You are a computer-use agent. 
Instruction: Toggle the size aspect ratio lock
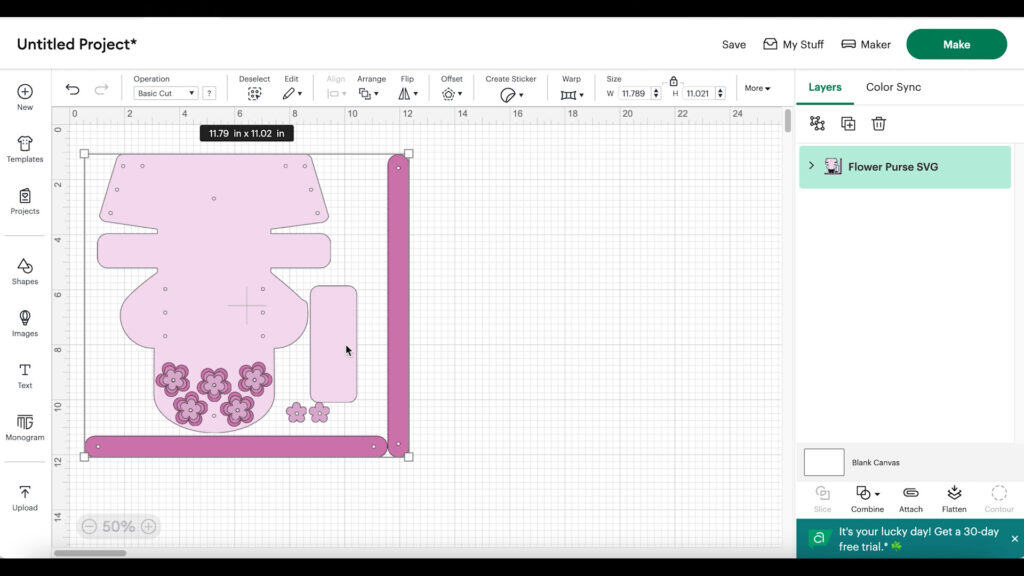pyautogui.click(x=673, y=81)
